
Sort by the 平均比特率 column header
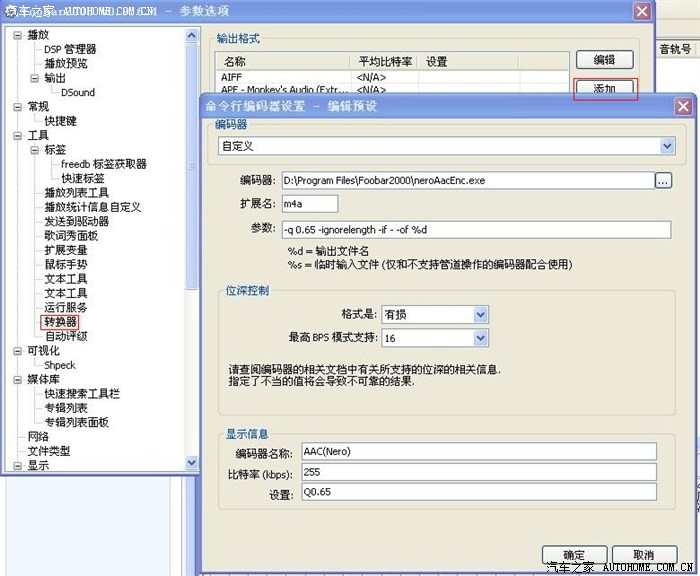[x=384, y=62]
